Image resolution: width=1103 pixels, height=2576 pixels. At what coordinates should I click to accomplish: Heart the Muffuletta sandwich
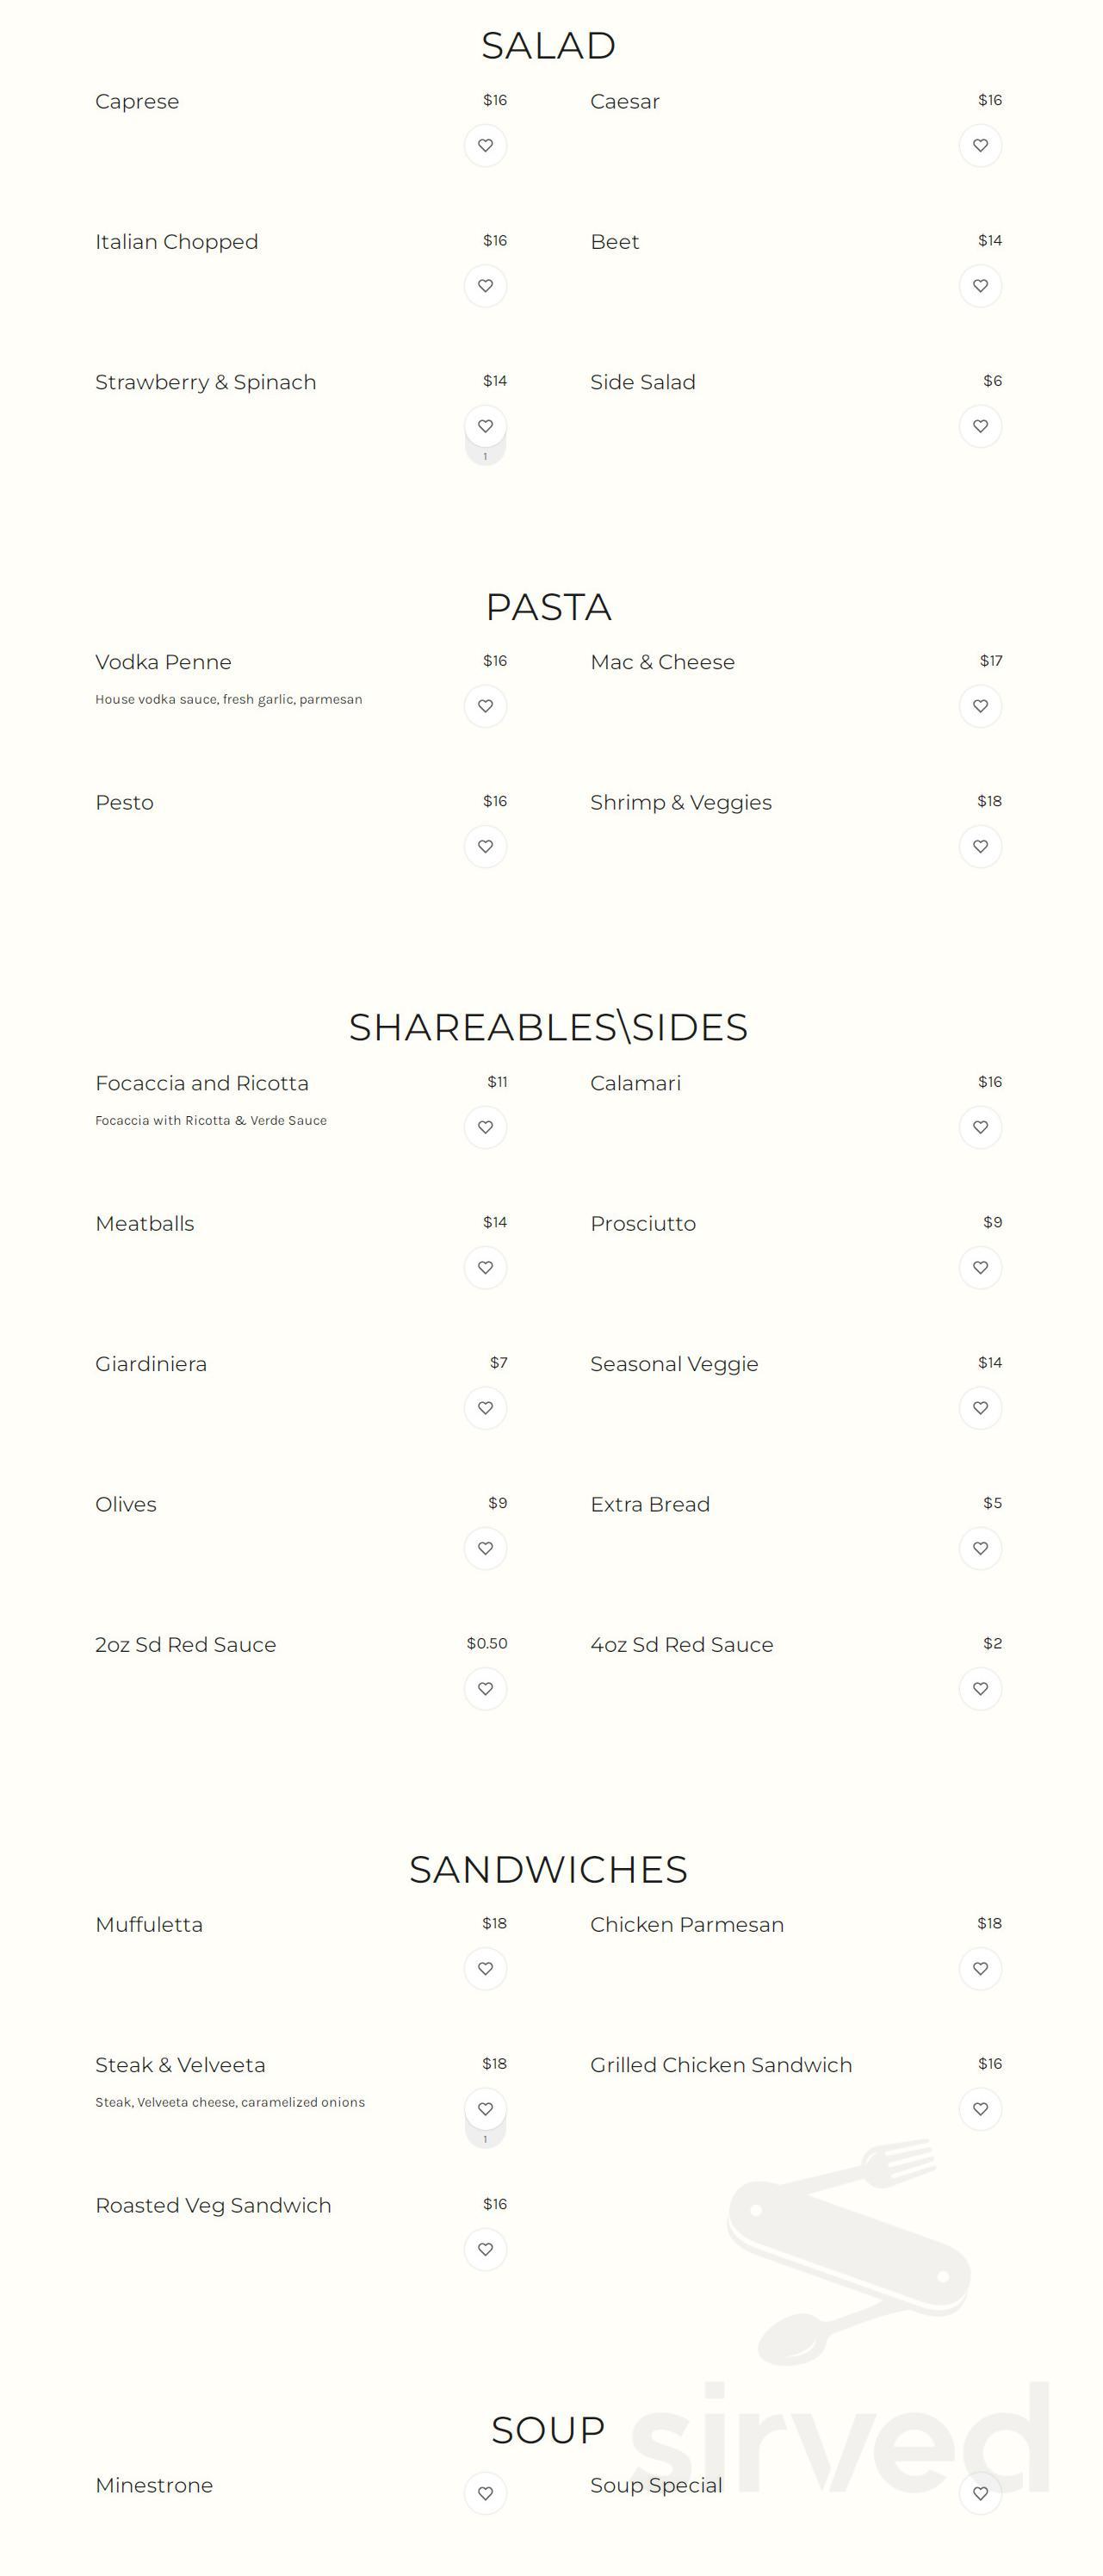485,1968
